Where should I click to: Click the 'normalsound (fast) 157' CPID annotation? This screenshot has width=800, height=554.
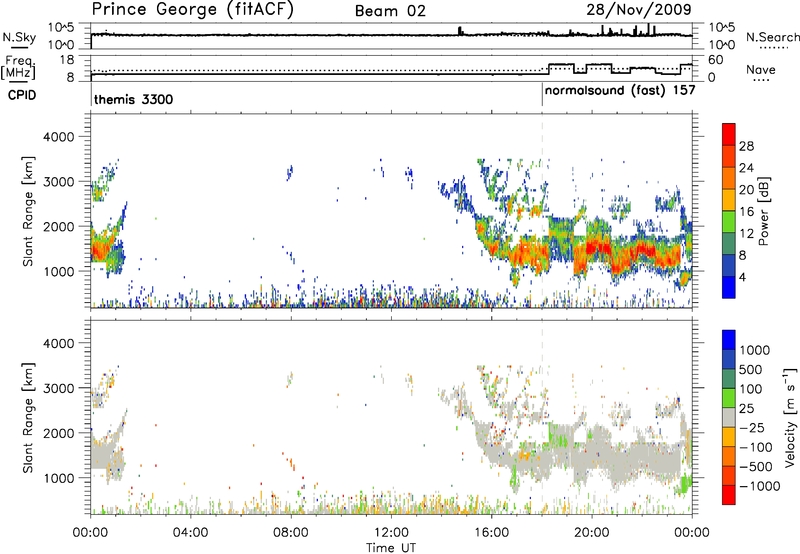point(620,91)
